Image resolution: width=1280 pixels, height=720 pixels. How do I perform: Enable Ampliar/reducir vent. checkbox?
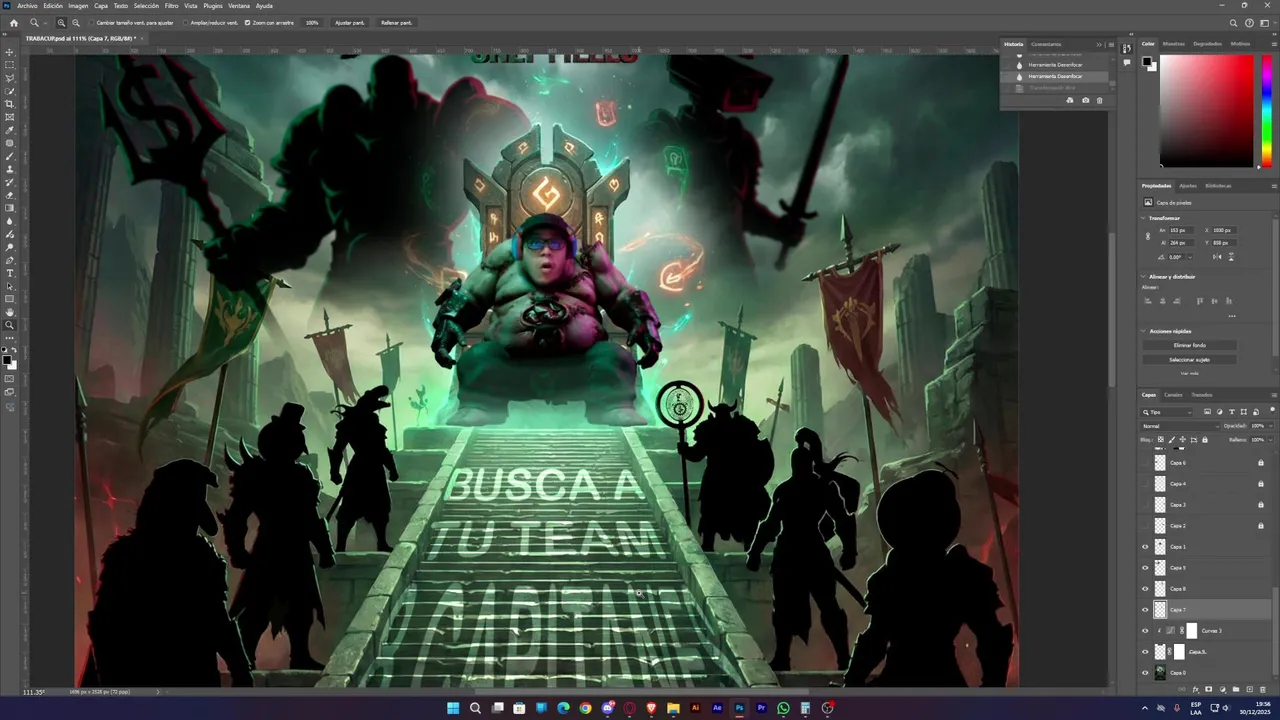tap(187, 22)
